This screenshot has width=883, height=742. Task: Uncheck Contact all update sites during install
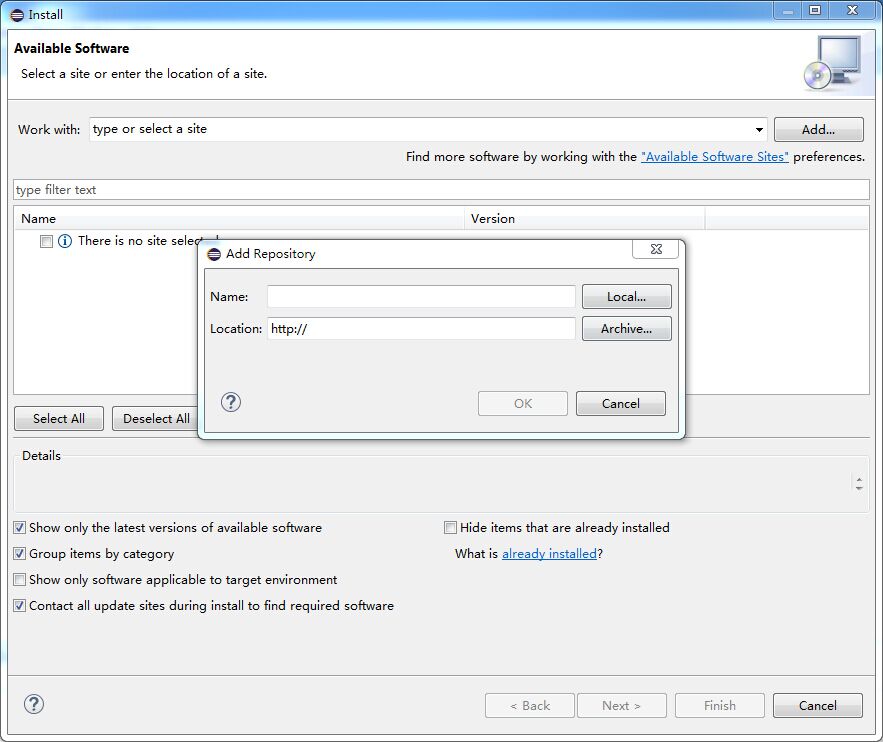click(x=20, y=606)
